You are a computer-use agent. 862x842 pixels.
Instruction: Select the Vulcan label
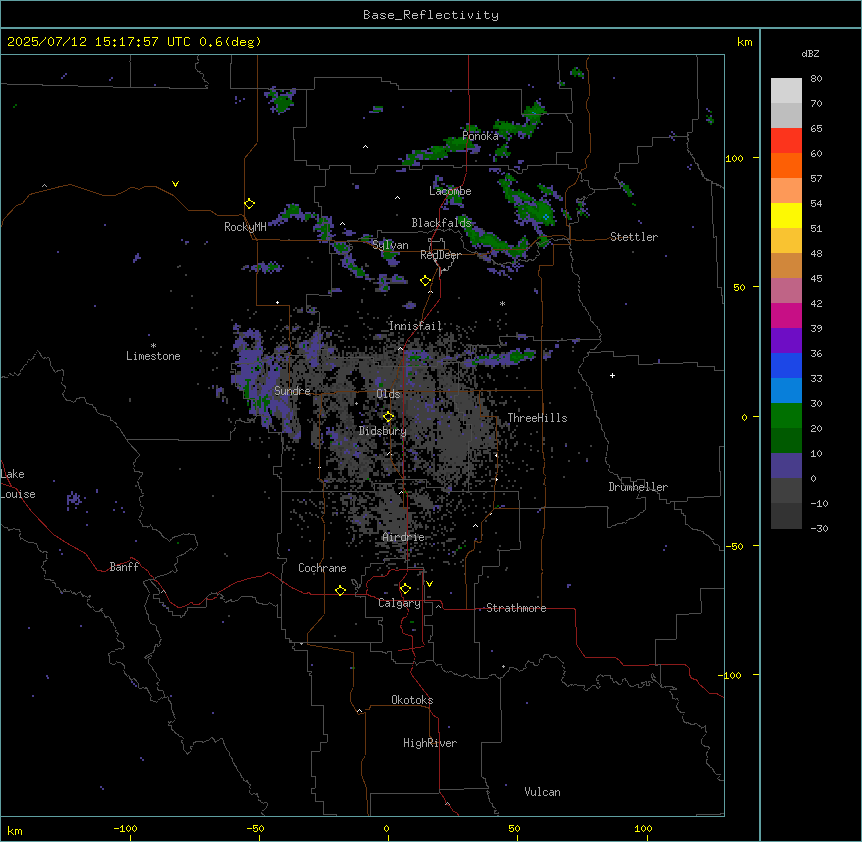pyautogui.click(x=543, y=792)
